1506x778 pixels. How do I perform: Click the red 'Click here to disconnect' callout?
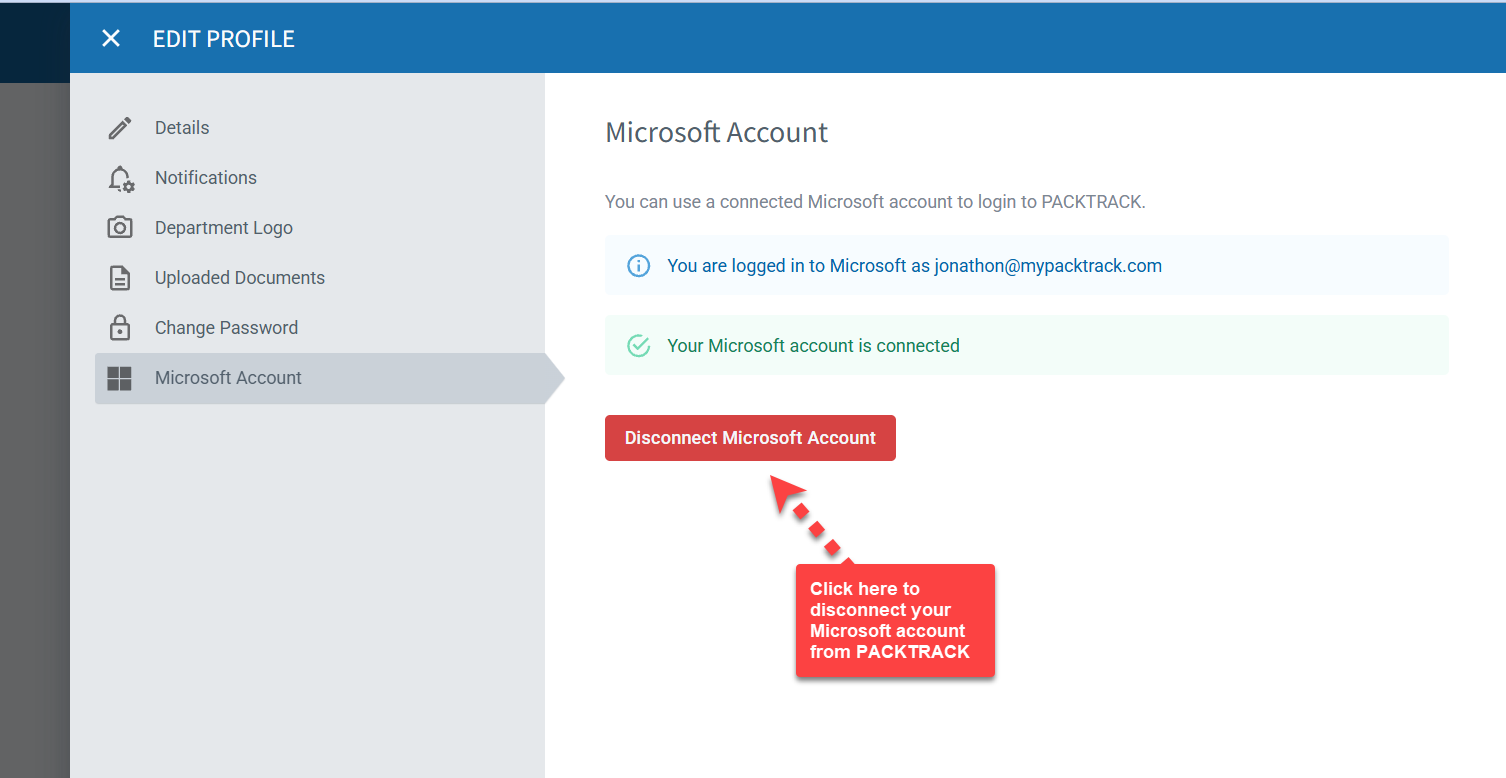coord(894,621)
